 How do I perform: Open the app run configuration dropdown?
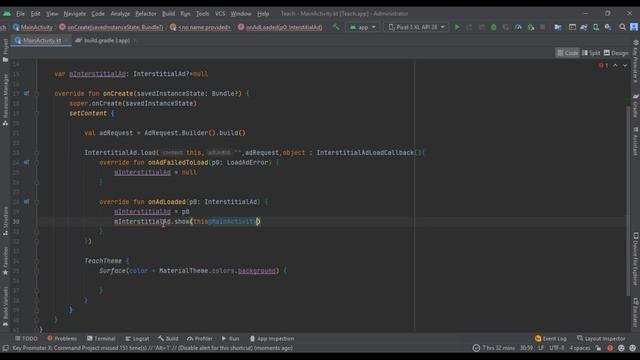pyautogui.click(x=363, y=27)
